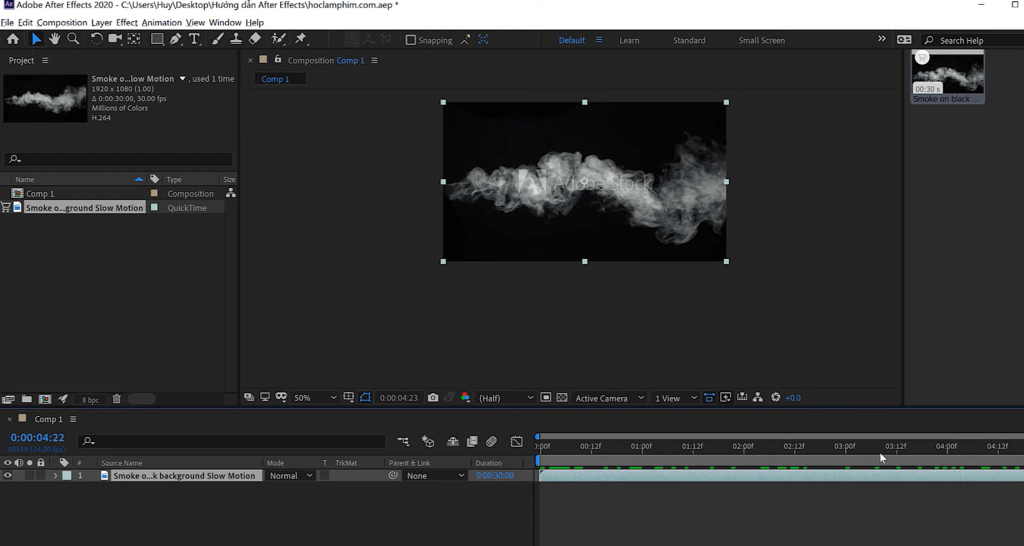The width and height of the screenshot is (1024, 546).
Task: Toggle Fast Previews button in viewer
Action: [725, 398]
